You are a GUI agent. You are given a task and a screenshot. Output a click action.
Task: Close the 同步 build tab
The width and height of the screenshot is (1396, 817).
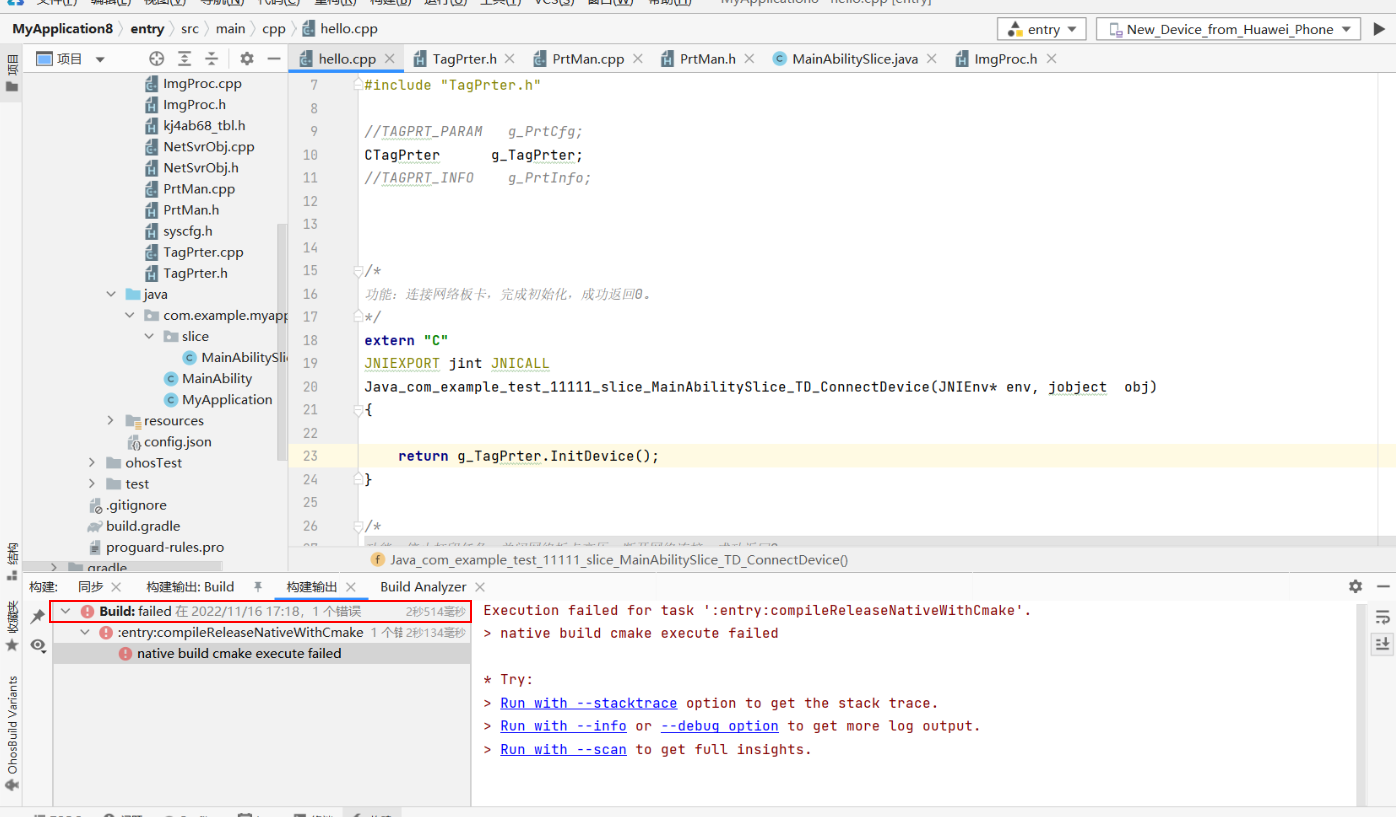point(116,587)
